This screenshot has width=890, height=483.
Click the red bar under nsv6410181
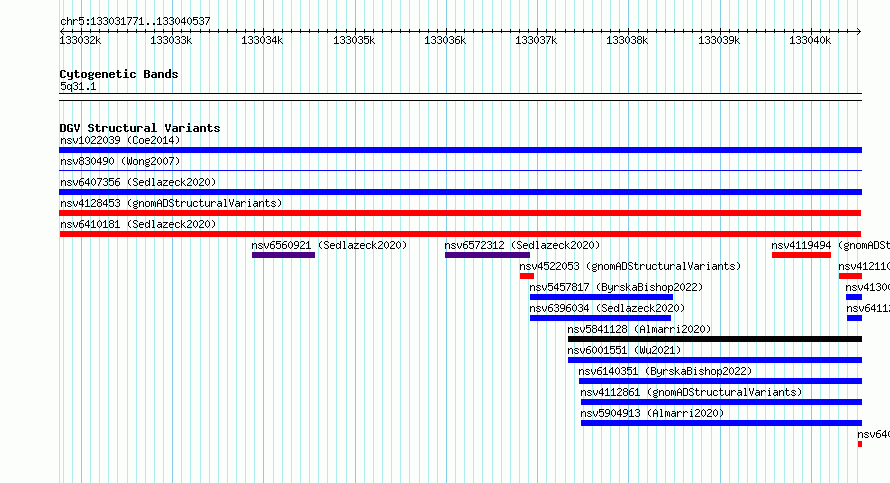click(460, 234)
